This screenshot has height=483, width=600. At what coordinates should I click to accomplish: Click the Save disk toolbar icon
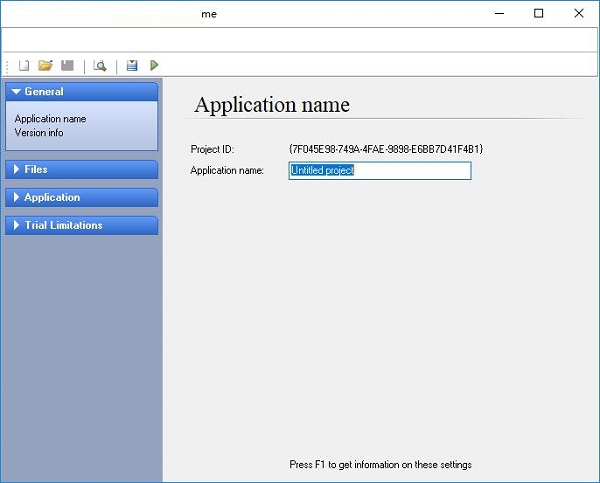67,65
